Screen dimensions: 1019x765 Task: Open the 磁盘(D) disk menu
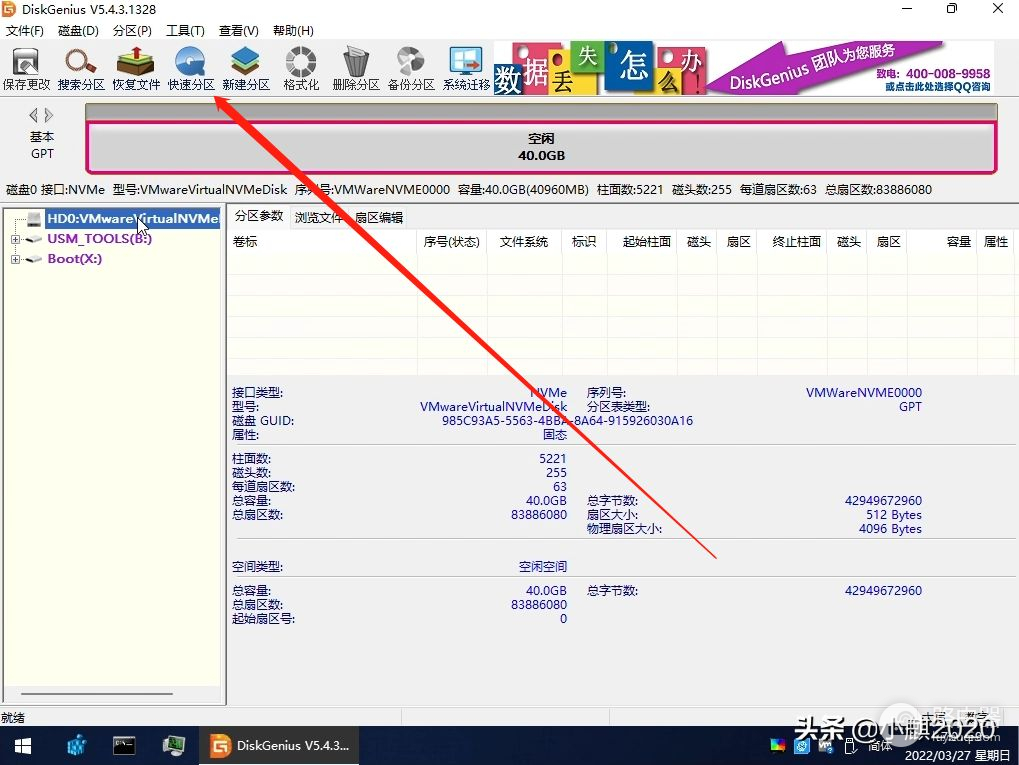click(78, 31)
